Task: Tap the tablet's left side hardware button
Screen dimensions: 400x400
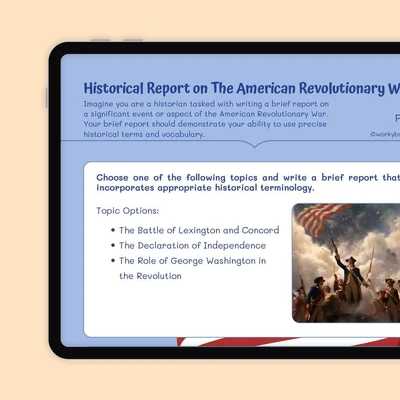Action: tap(47, 98)
